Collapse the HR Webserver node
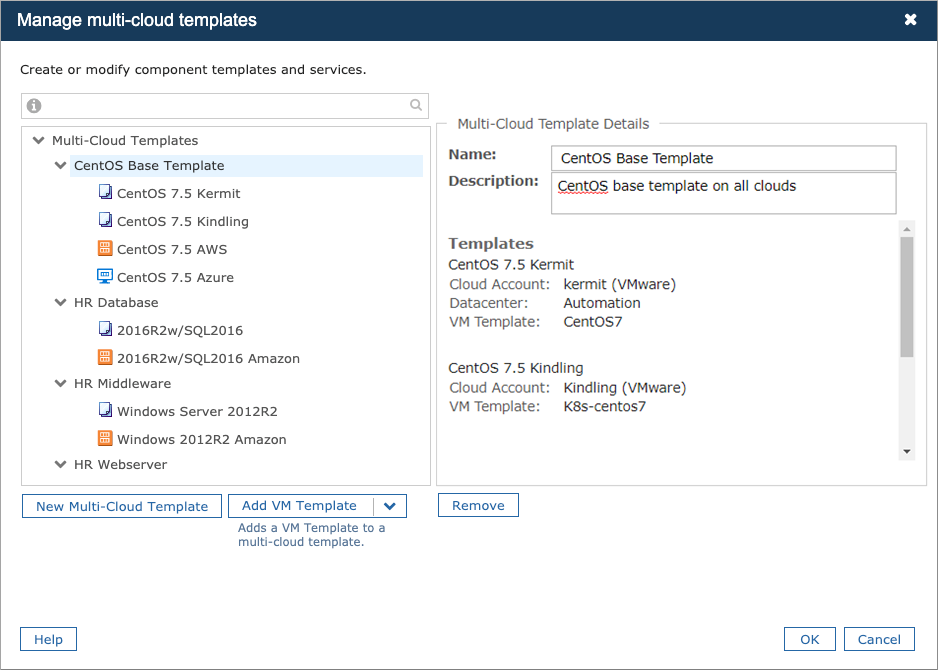The image size is (938, 670). pos(60,464)
